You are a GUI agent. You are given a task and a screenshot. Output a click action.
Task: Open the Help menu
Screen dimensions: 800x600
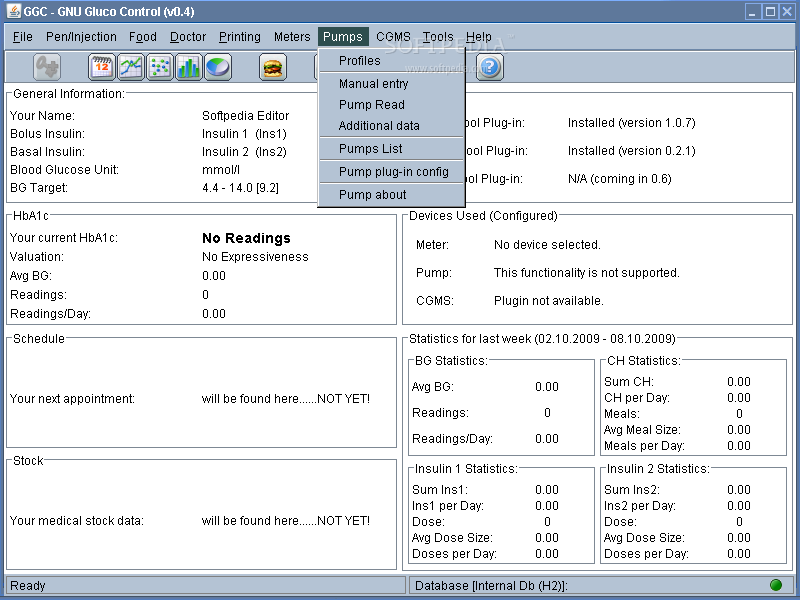479,37
